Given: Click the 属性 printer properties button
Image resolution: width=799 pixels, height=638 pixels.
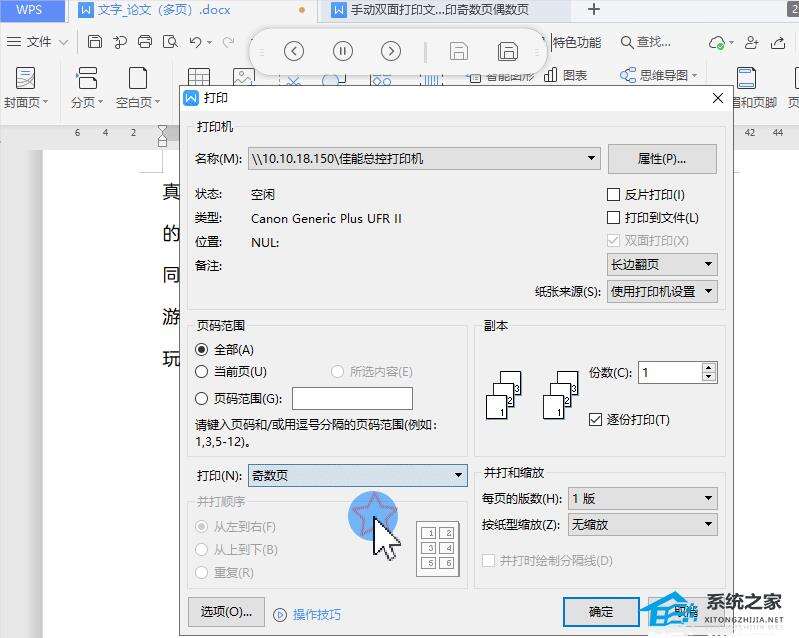Looking at the screenshot, I should [662, 158].
